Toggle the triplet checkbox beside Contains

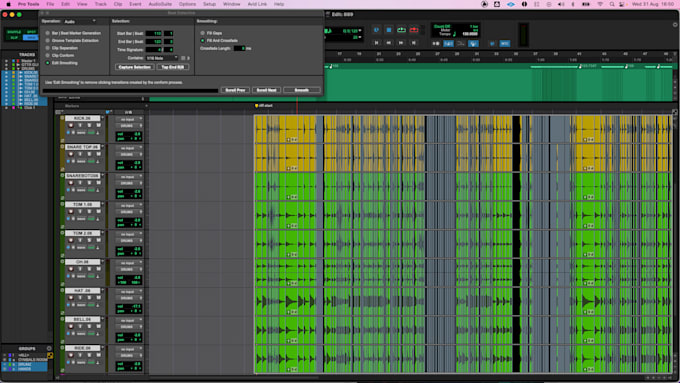(x=183, y=58)
